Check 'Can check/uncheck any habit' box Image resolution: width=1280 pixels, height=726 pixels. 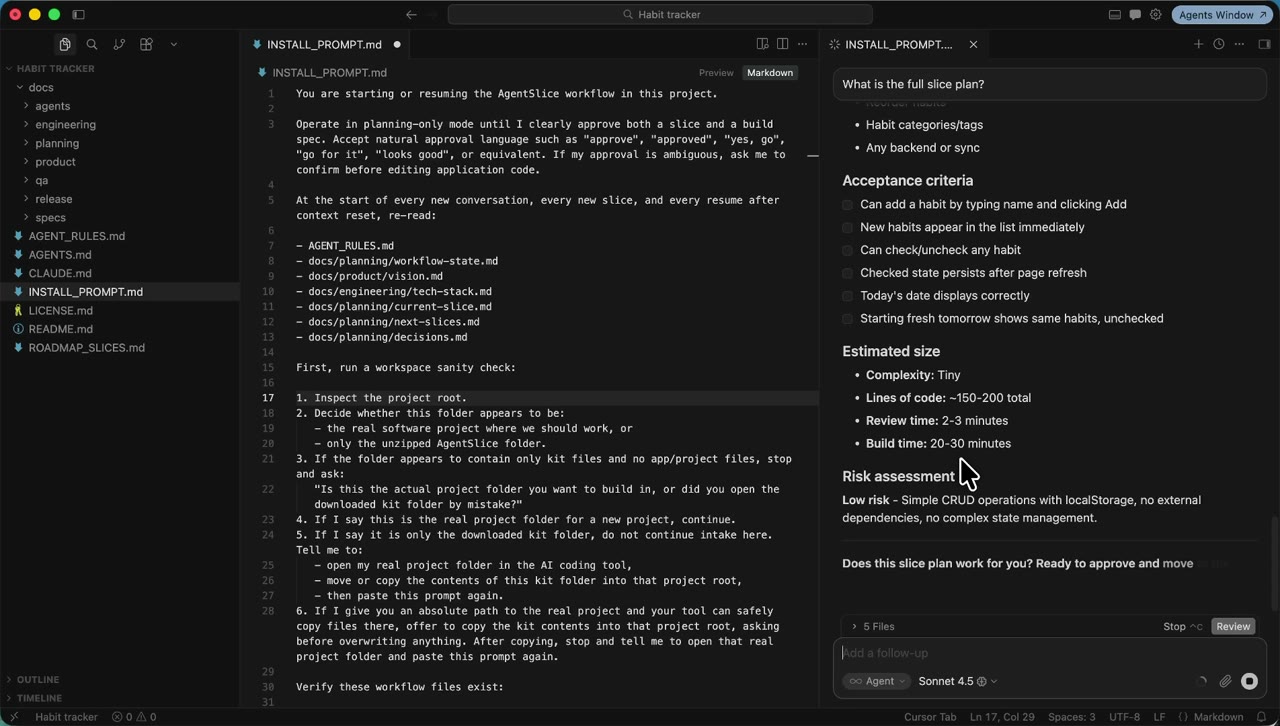[848, 251]
